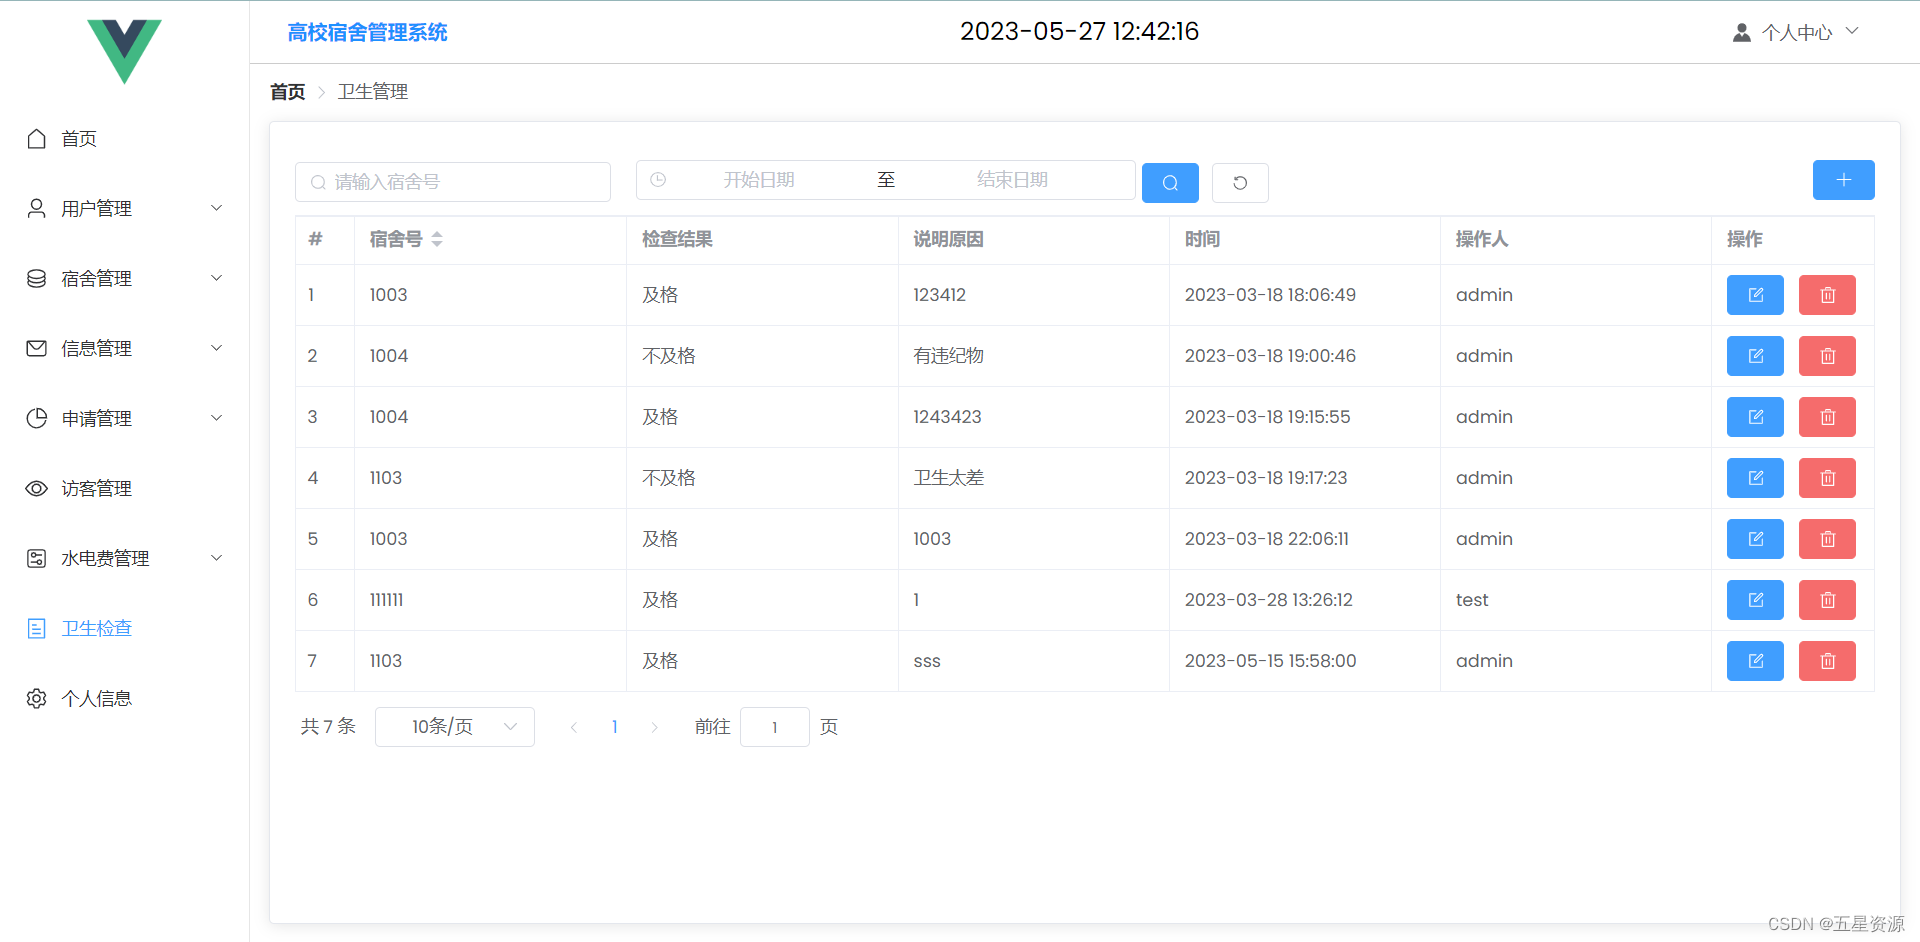Edit the row timed 2023-03-18 22:06:11
This screenshot has width=1920, height=942.
tap(1755, 539)
